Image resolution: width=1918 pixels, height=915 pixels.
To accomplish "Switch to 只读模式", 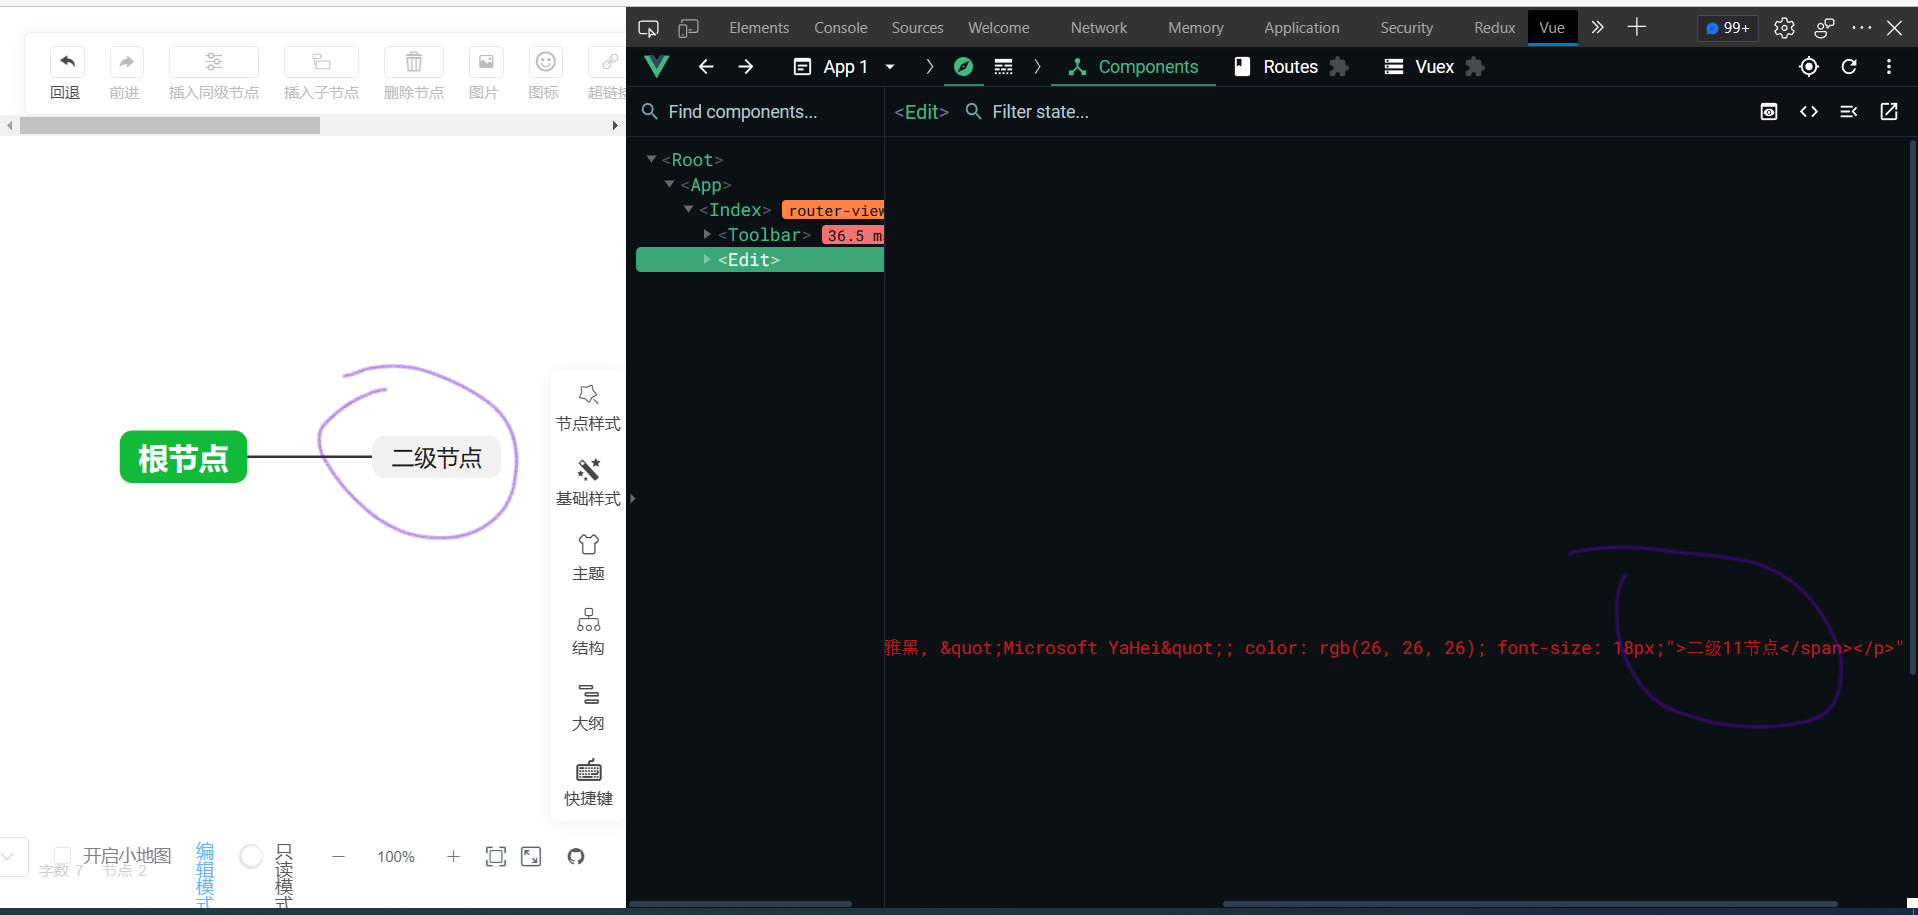I will (283, 872).
